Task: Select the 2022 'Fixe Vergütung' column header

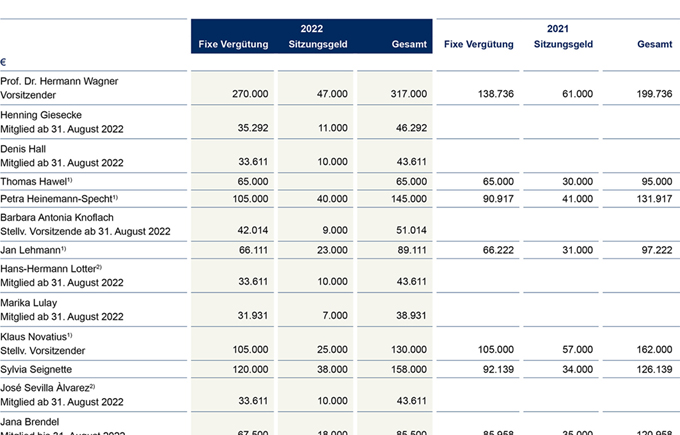Action: click(233, 44)
